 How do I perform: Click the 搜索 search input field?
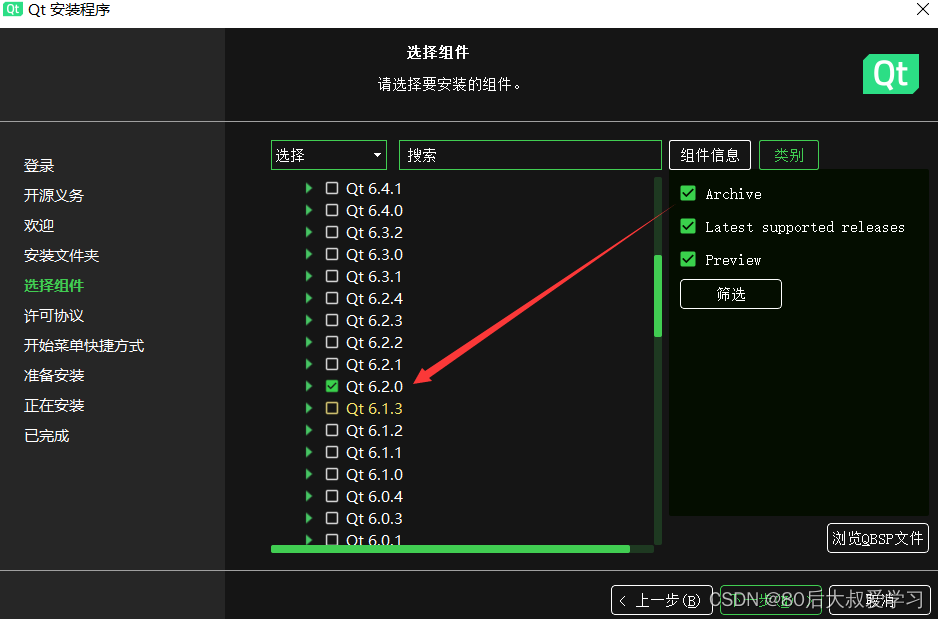(530, 155)
